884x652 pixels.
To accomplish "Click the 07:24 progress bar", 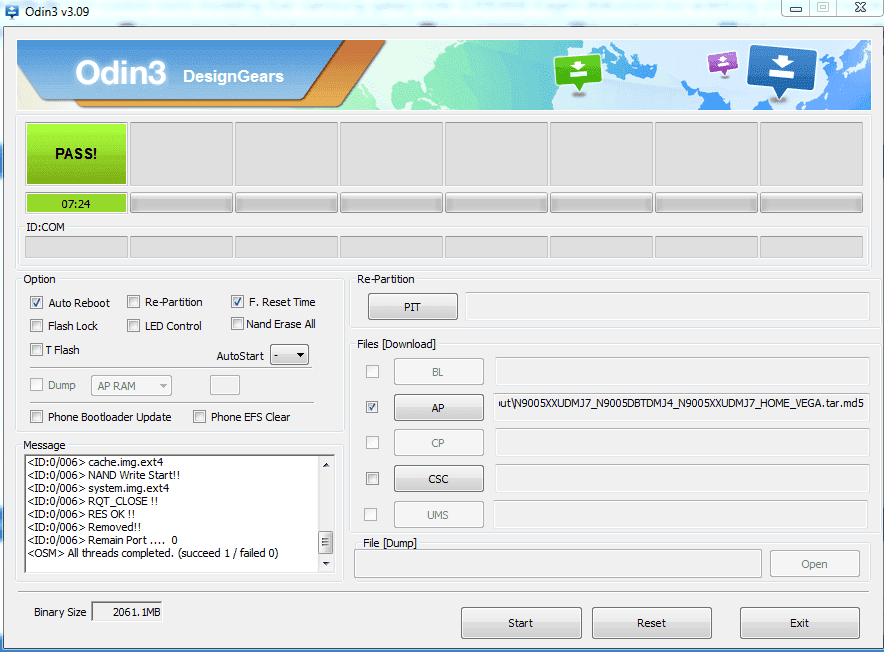I will click(76, 203).
